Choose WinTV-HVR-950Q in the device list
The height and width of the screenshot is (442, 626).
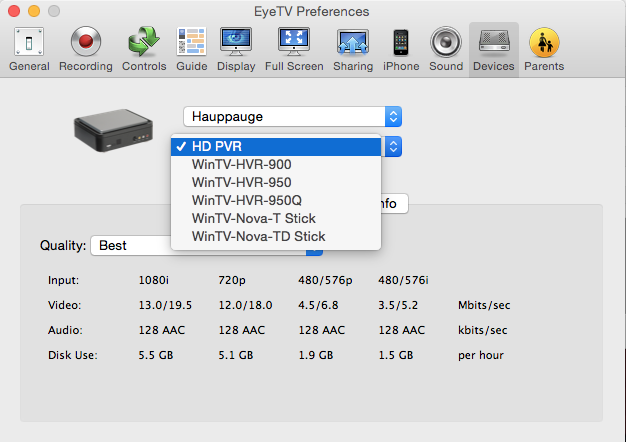point(276,200)
